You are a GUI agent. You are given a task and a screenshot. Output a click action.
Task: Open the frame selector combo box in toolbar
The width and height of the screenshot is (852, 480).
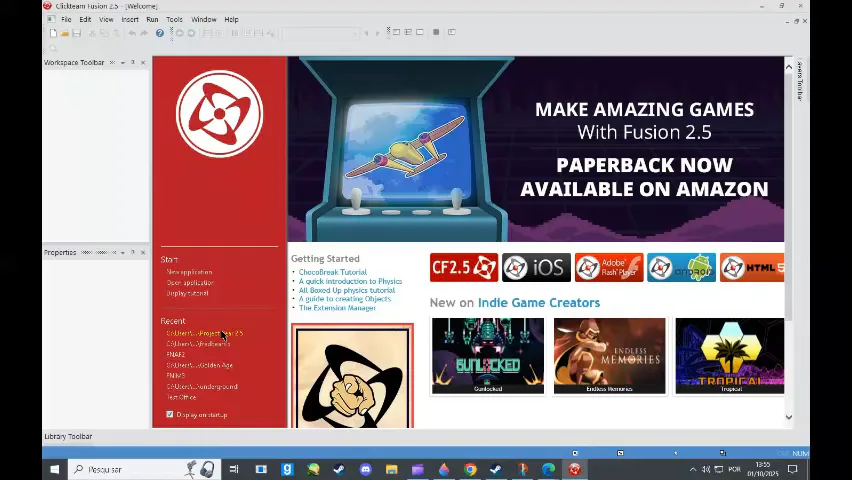click(x=320, y=34)
